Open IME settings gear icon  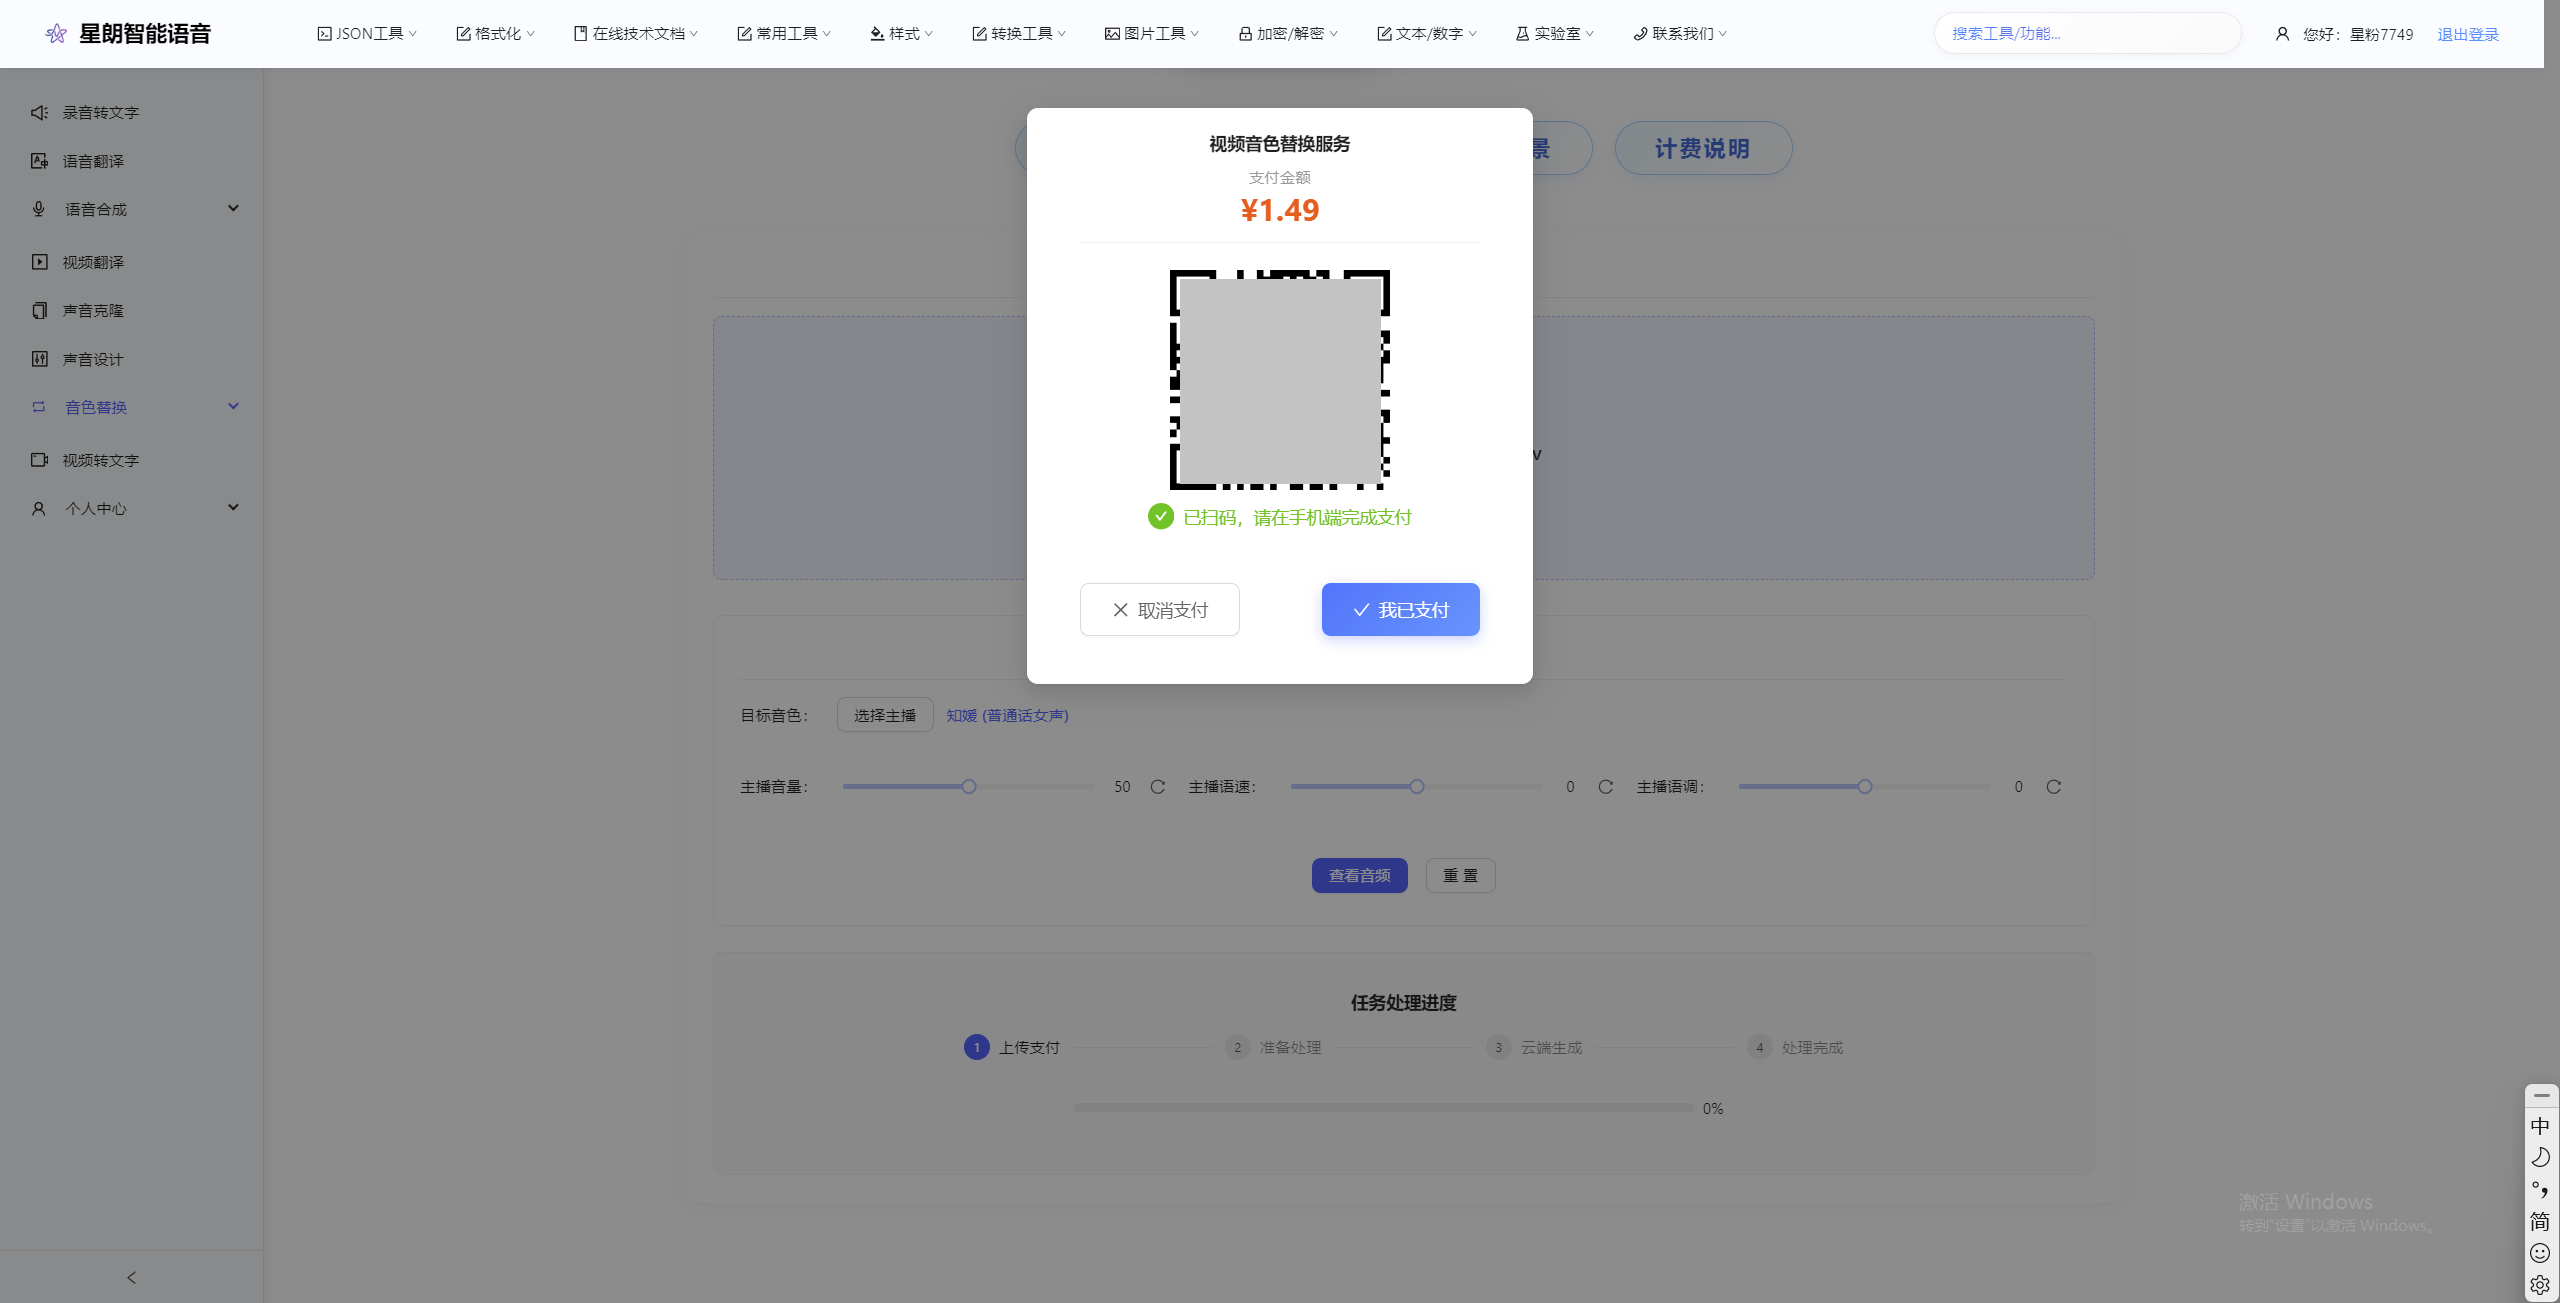[2540, 1285]
